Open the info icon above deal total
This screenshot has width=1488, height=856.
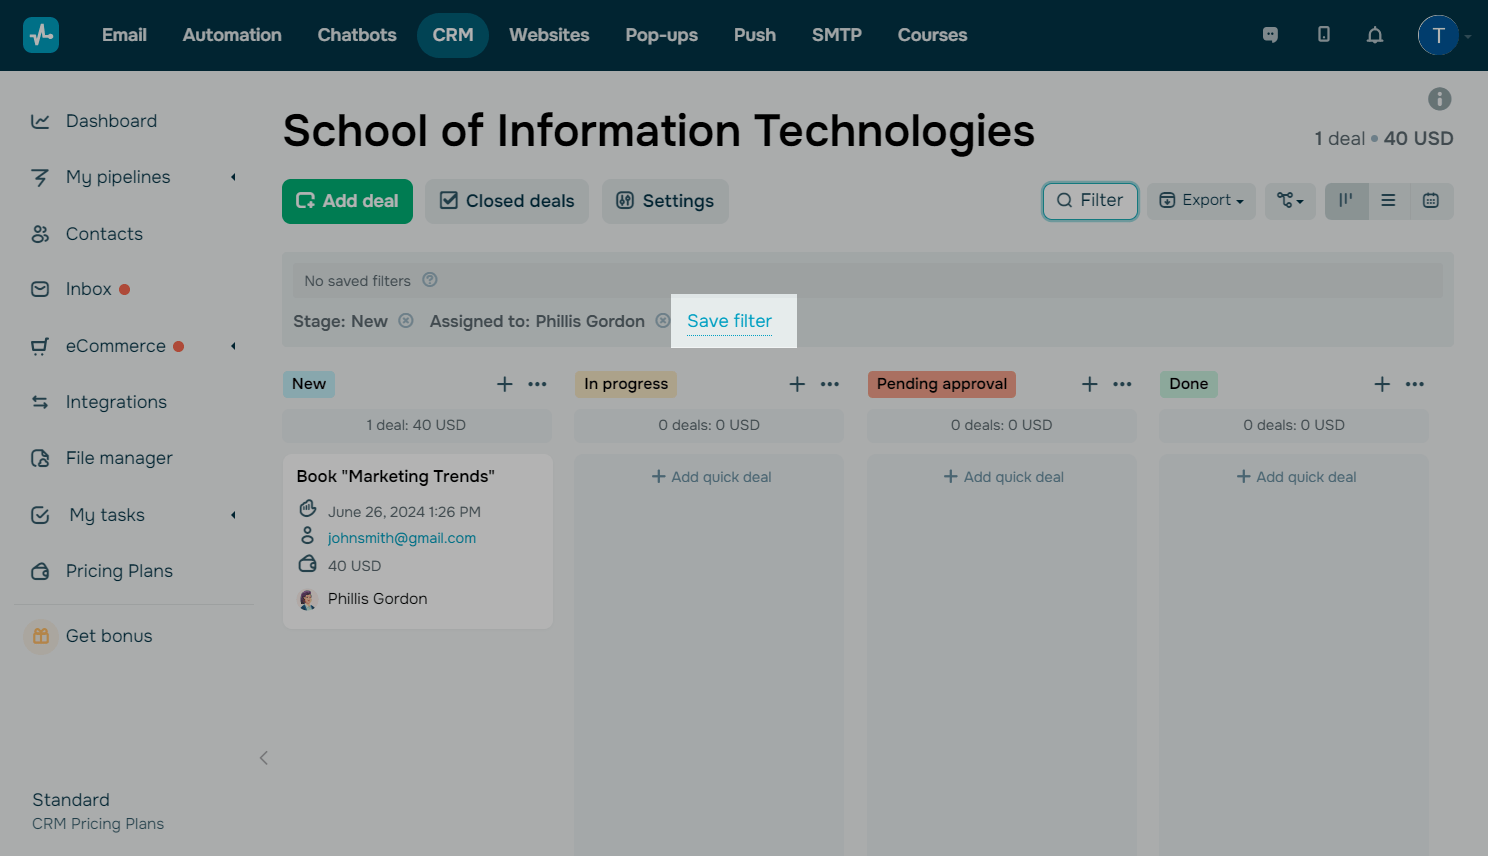click(1439, 99)
